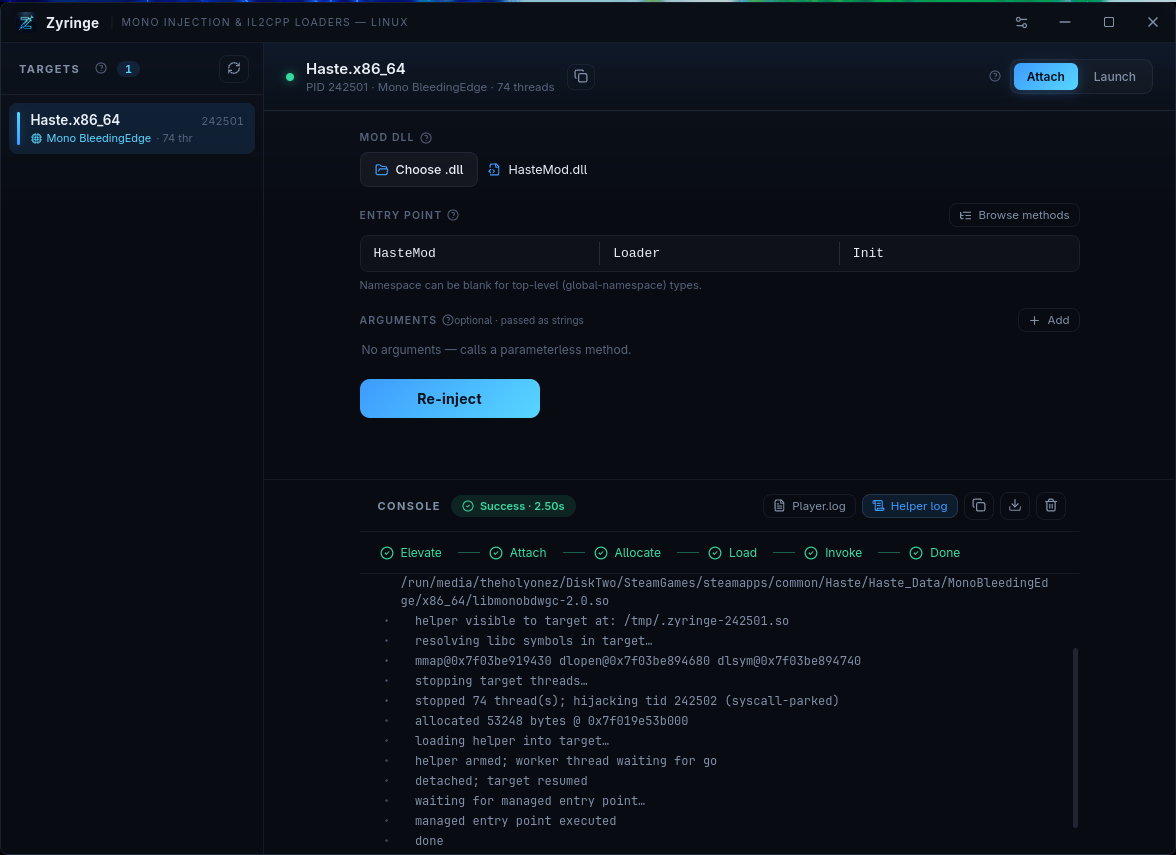Click the Mono BleedingEdge globe icon in sidebar
1176x855 pixels.
click(36, 138)
